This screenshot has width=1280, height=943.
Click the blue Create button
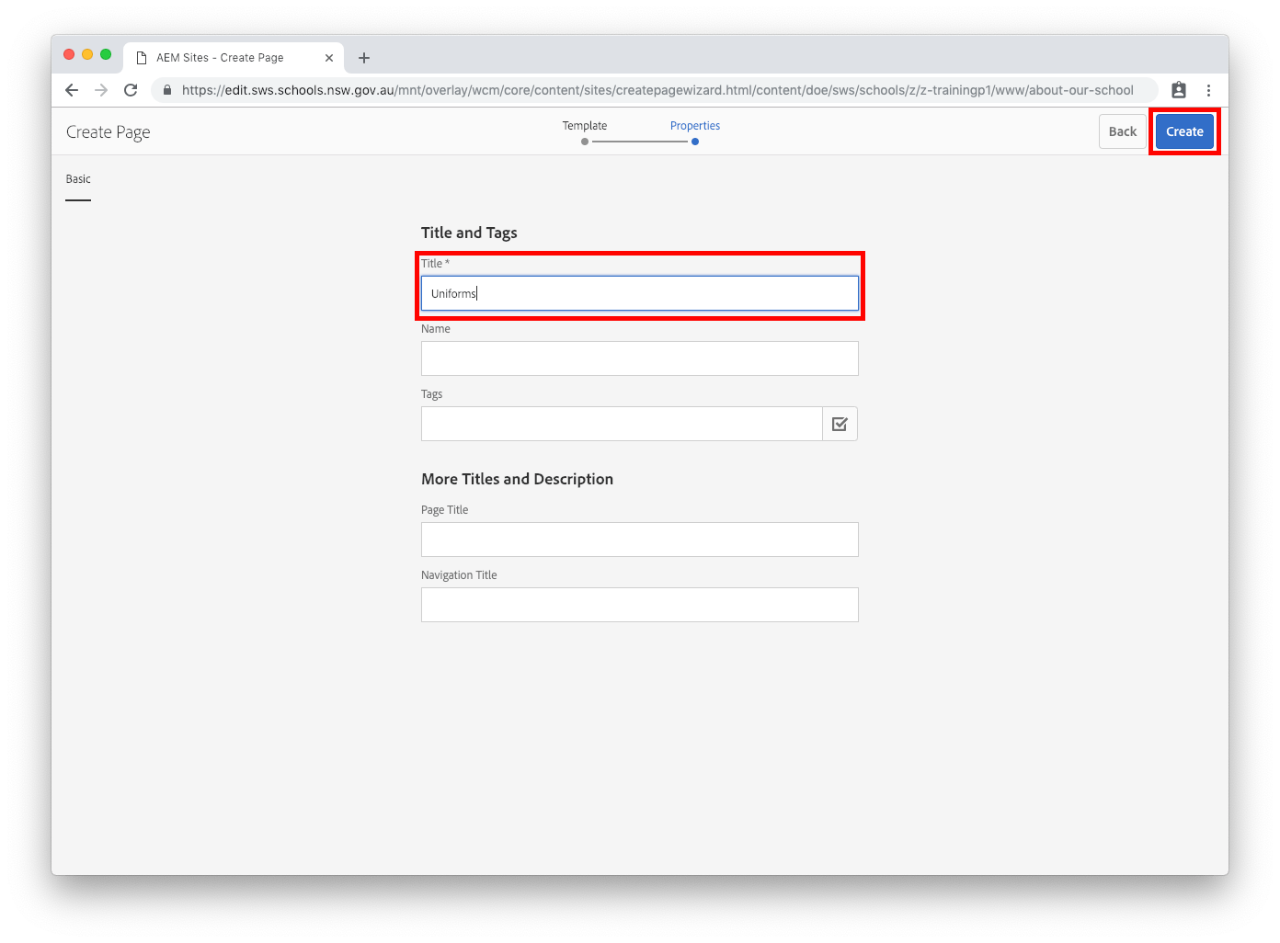[x=1185, y=132]
